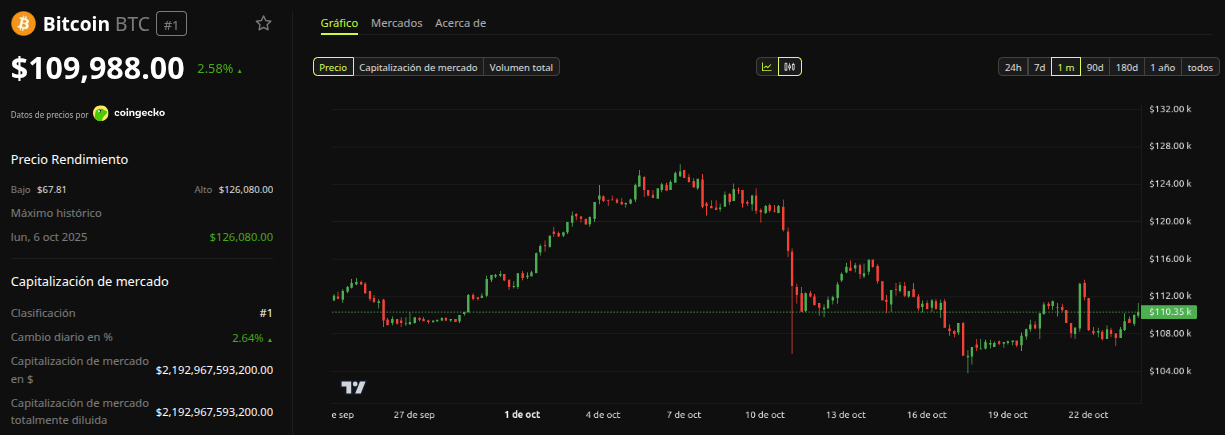Set chart range to 180d
The height and width of the screenshot is (435, 1225).
(x=1127, y=67)
